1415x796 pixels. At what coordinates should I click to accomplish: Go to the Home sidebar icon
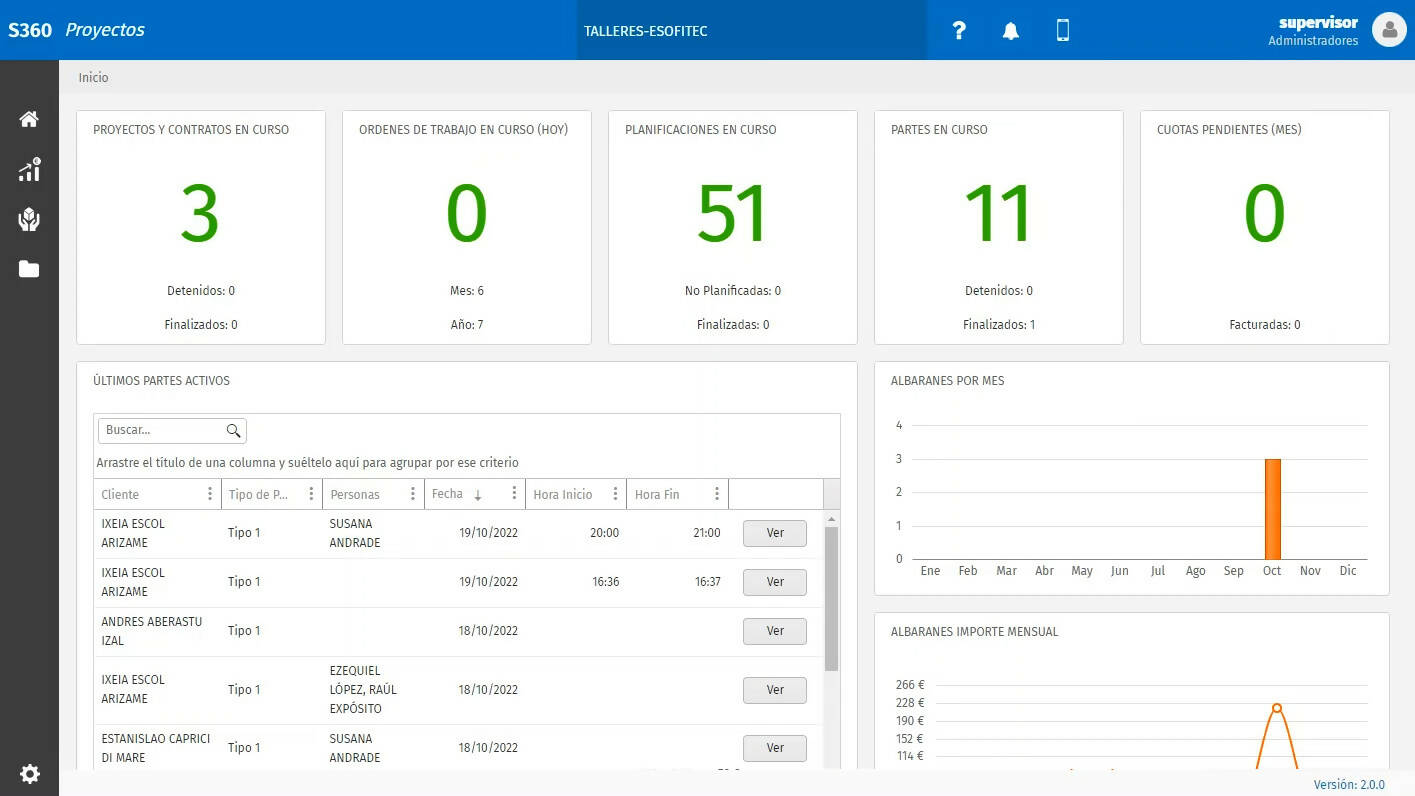pos(29,120)
